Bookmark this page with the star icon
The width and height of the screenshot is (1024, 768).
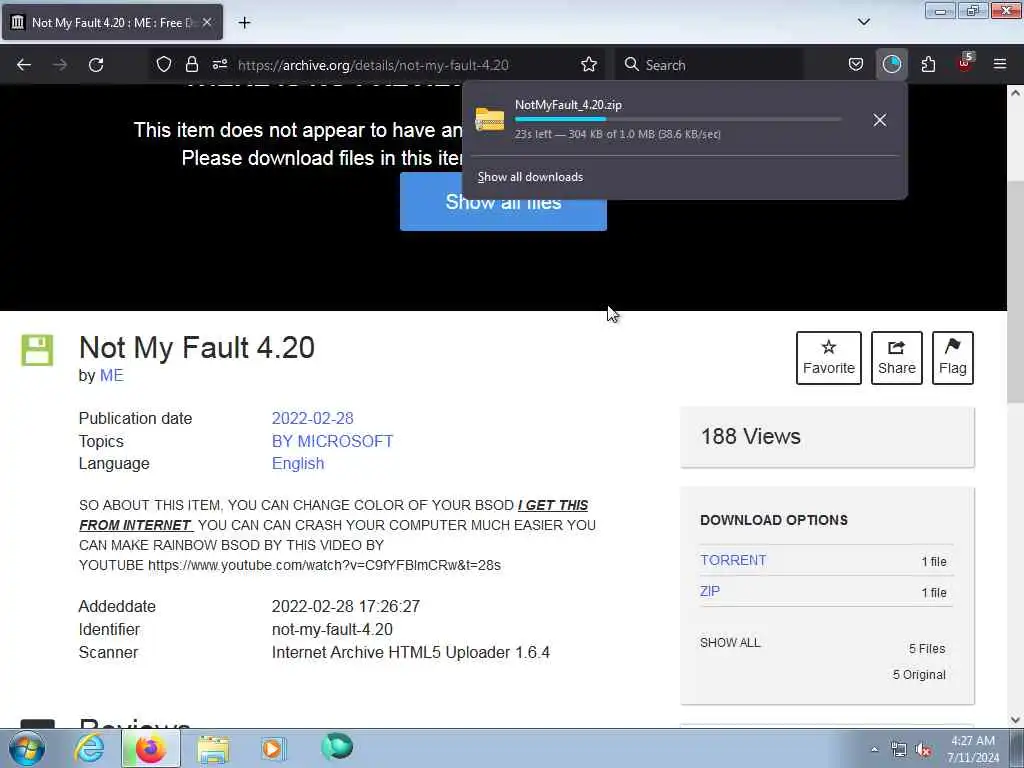point(589,65)
